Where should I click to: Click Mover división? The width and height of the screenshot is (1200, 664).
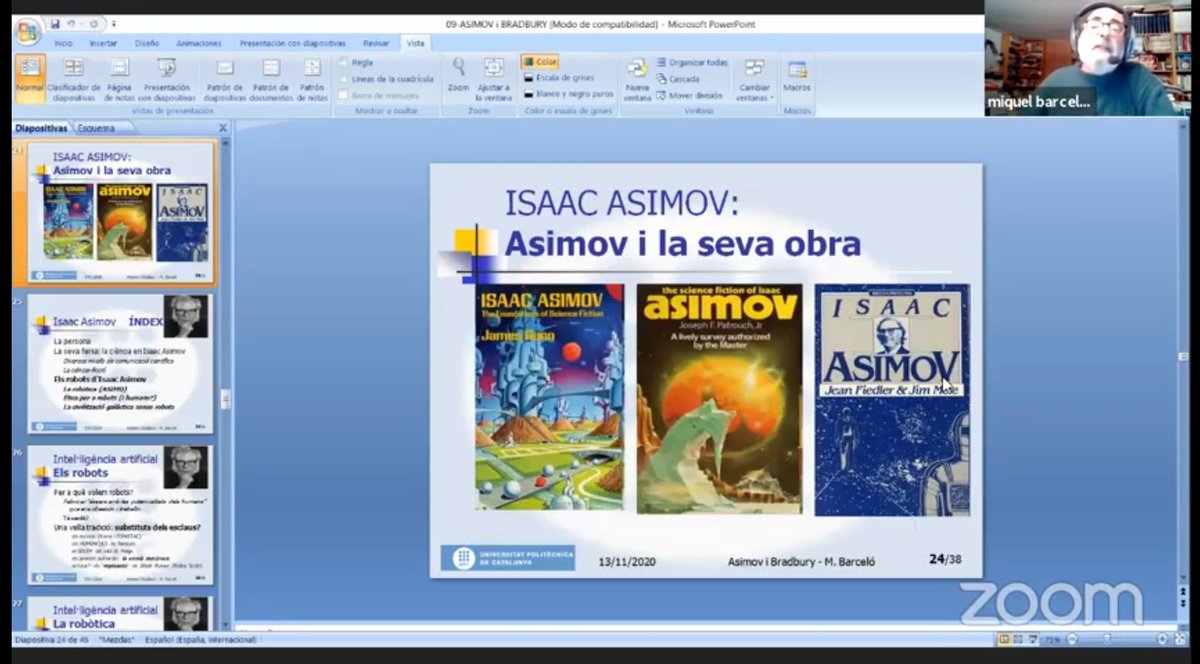tap(689, 95)
